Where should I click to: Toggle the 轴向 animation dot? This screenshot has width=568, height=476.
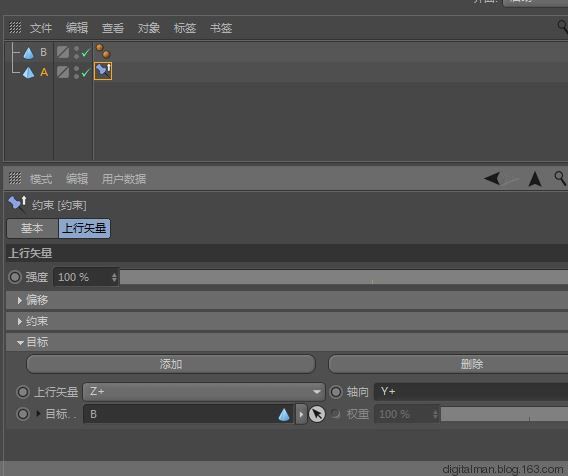tap(336, 392)
